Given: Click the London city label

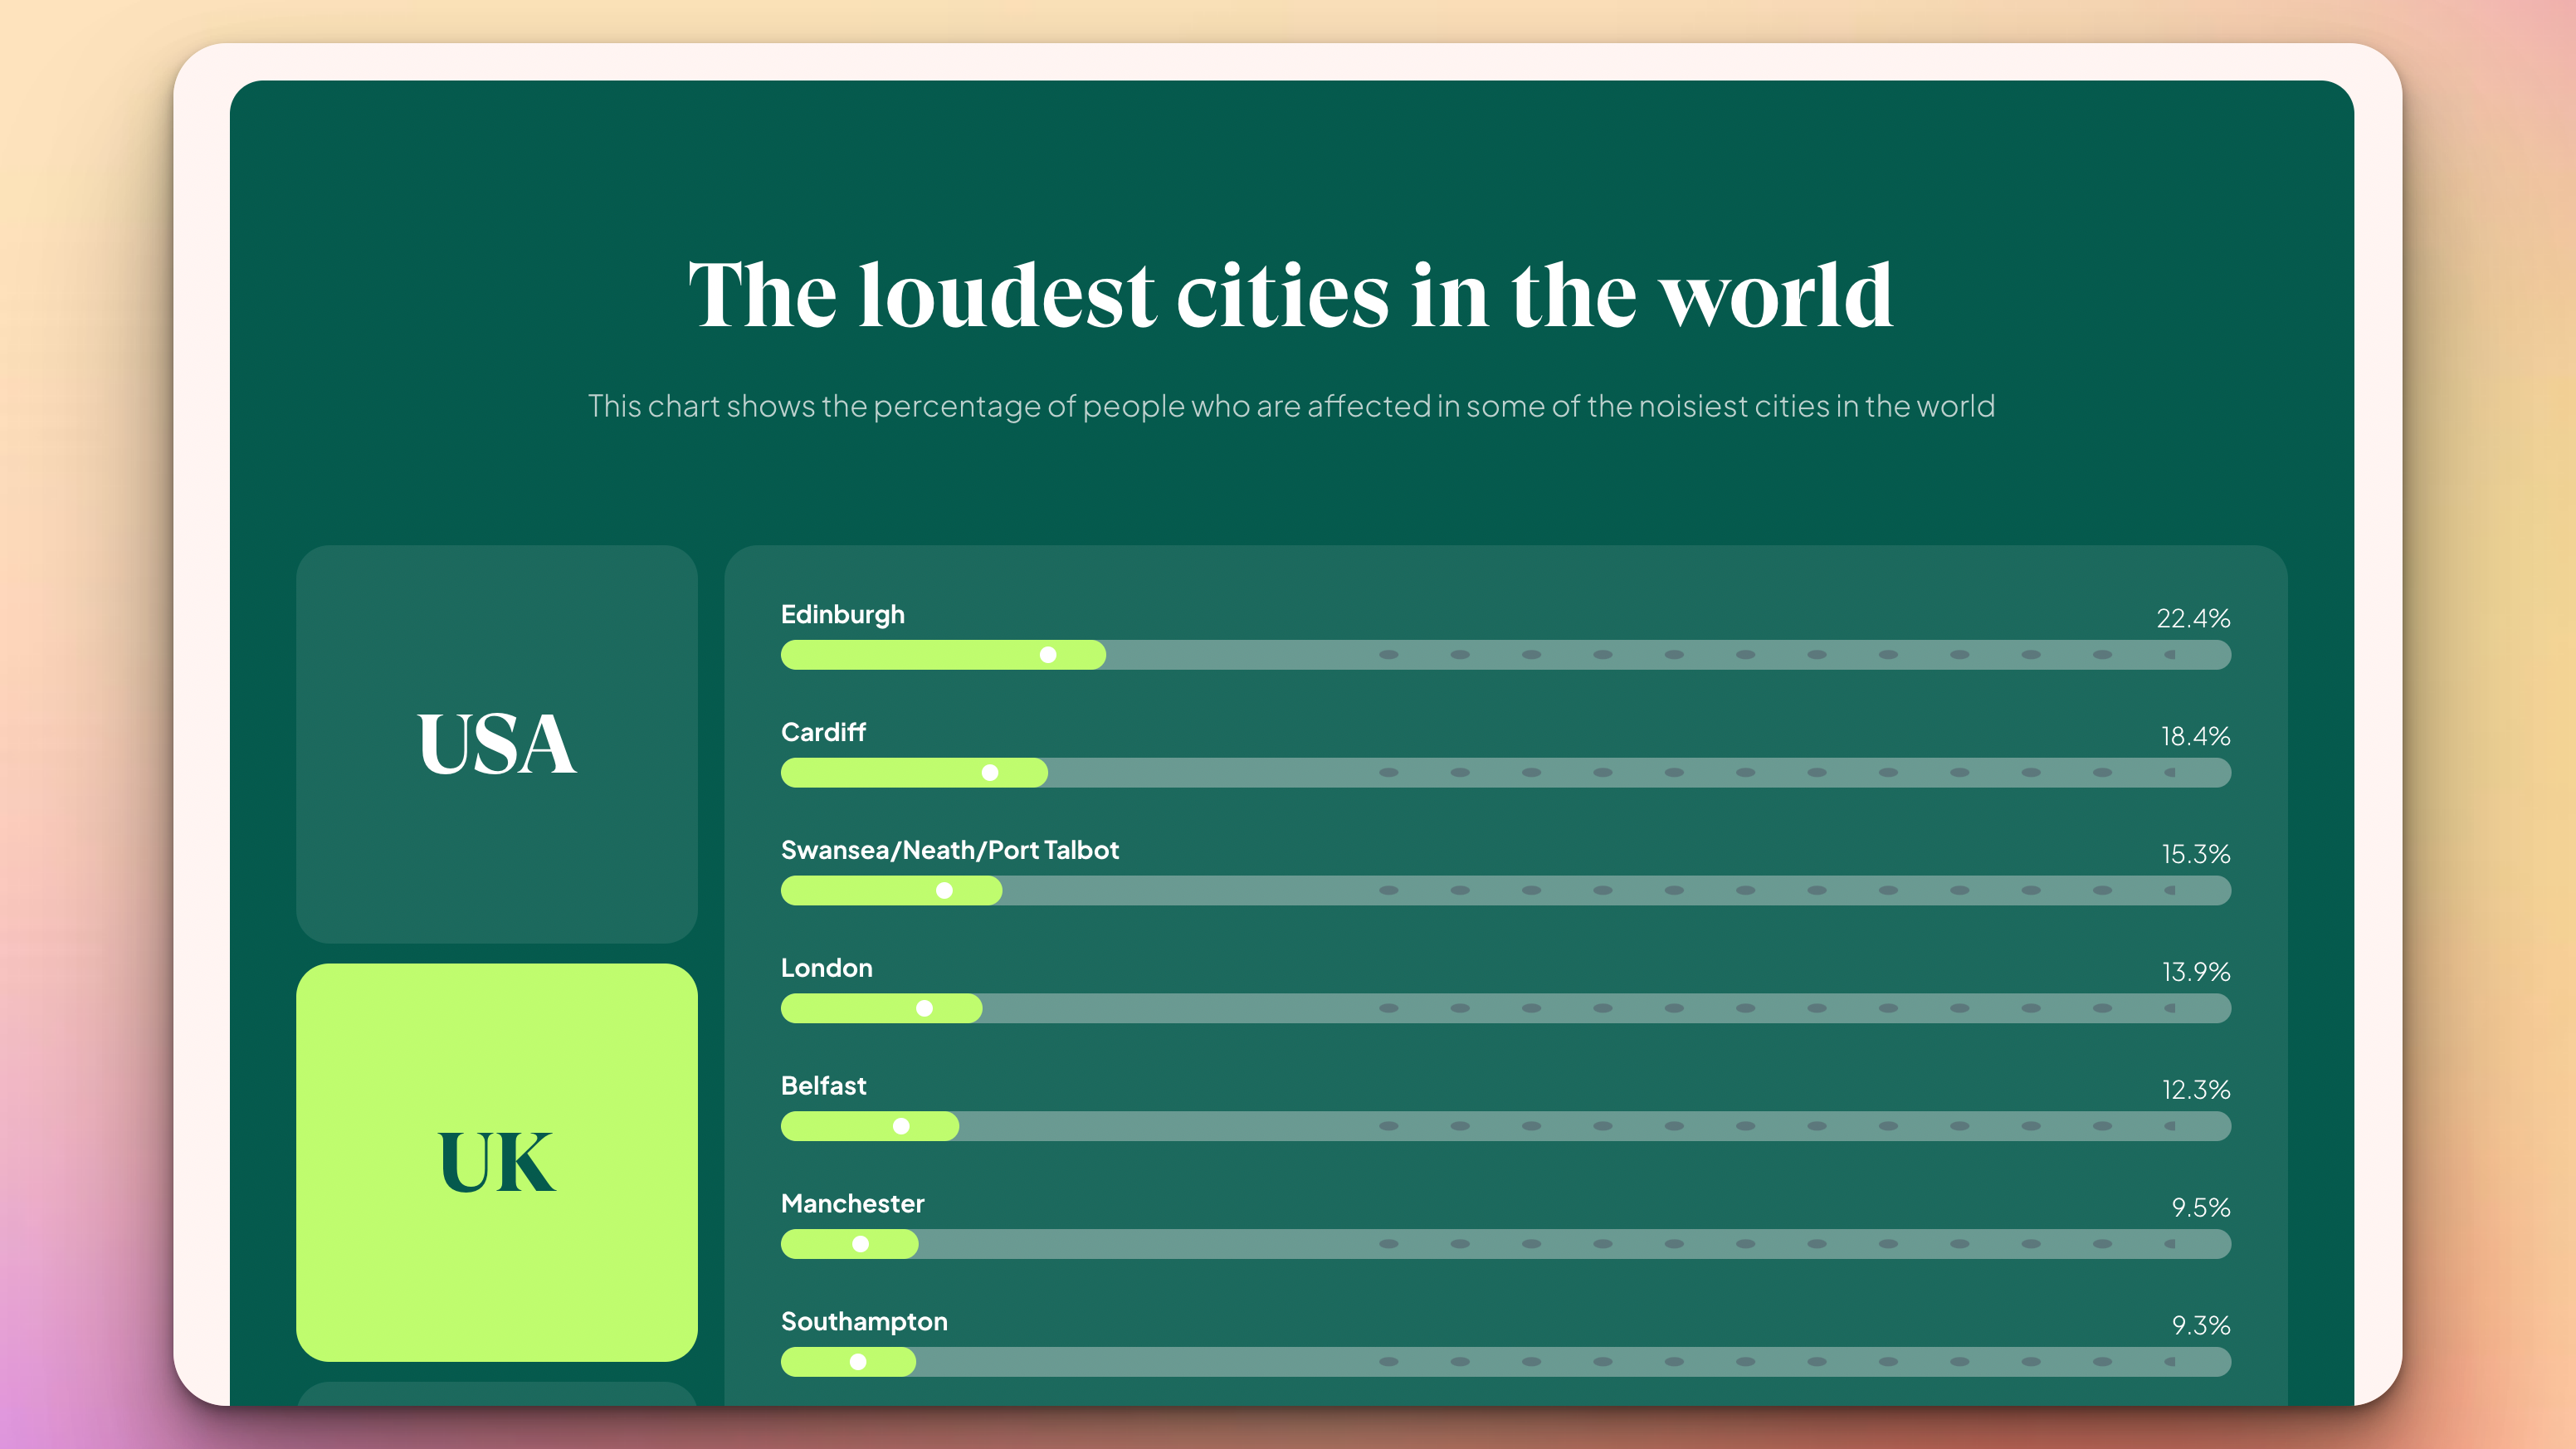Looking at the screenshot, I should click(826, 968).
